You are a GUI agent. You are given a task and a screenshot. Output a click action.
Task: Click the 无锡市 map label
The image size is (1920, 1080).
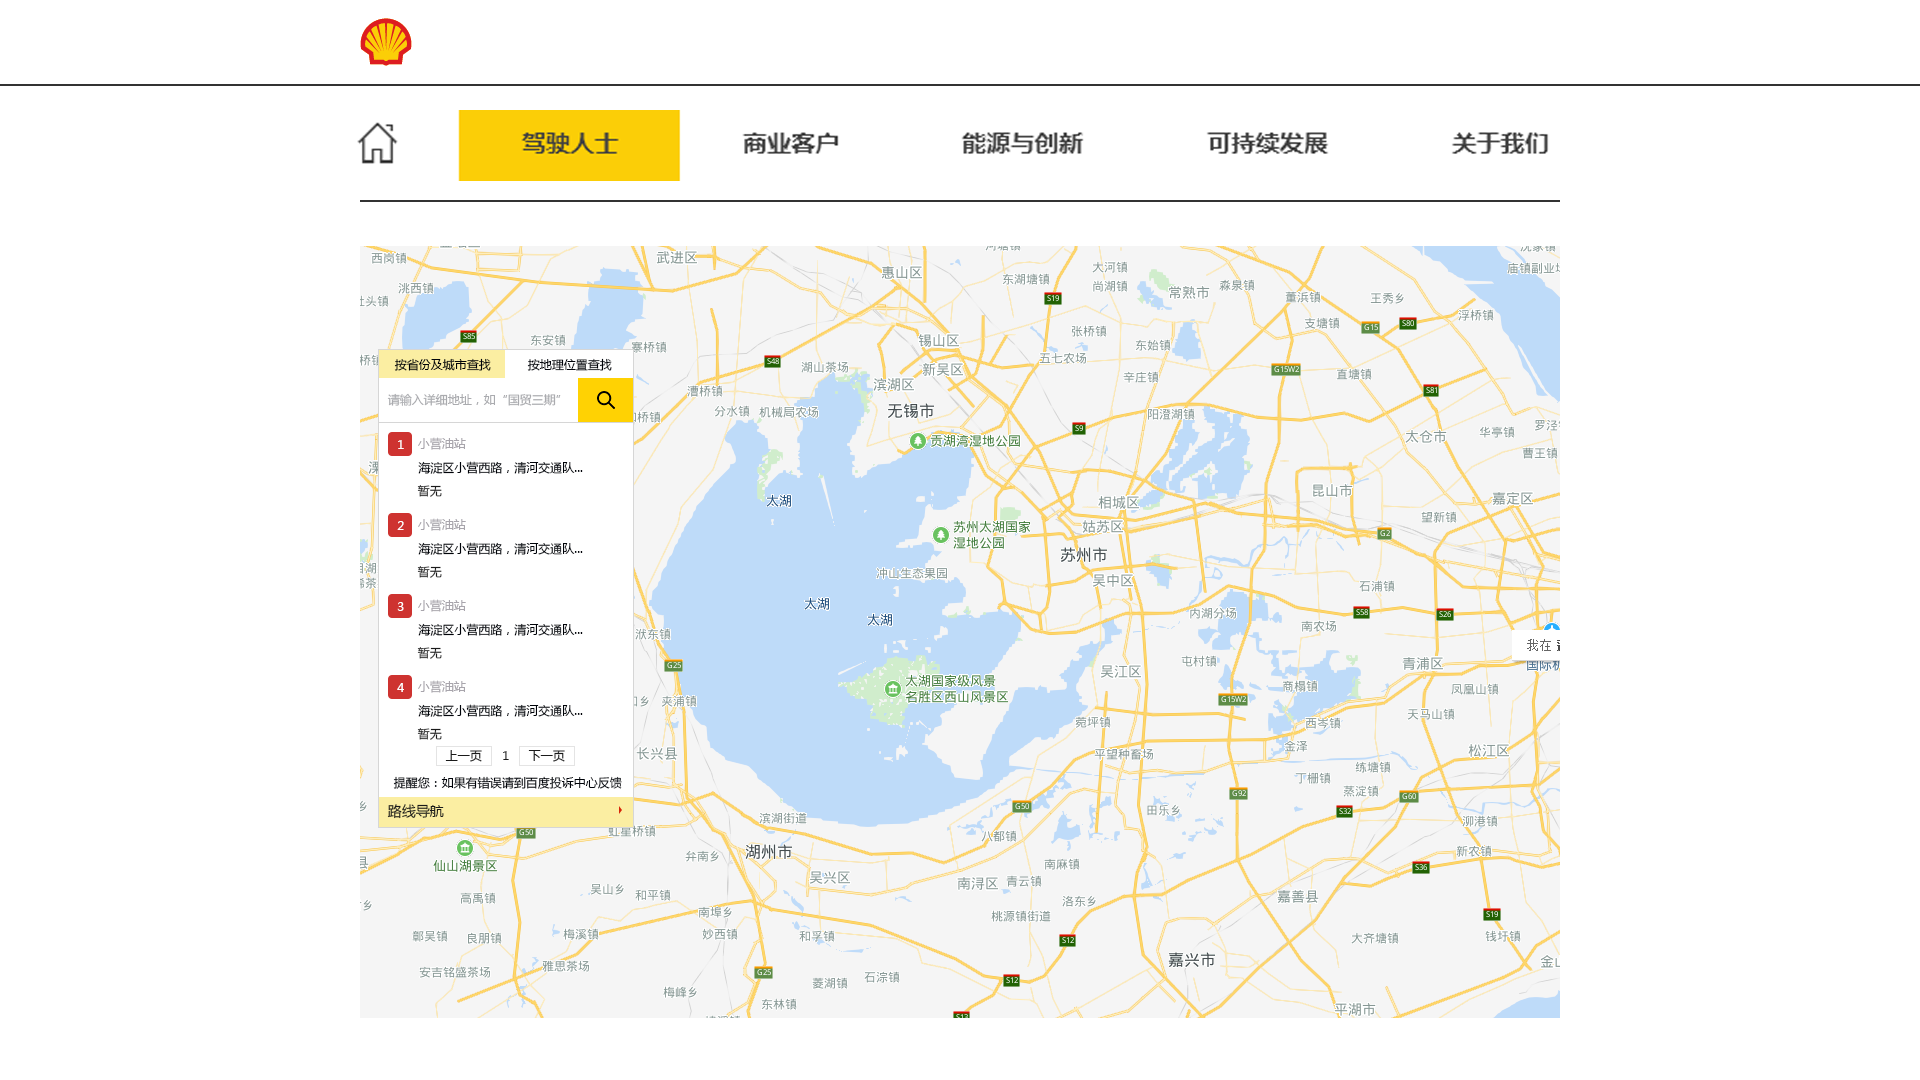[x=911, y=411]
